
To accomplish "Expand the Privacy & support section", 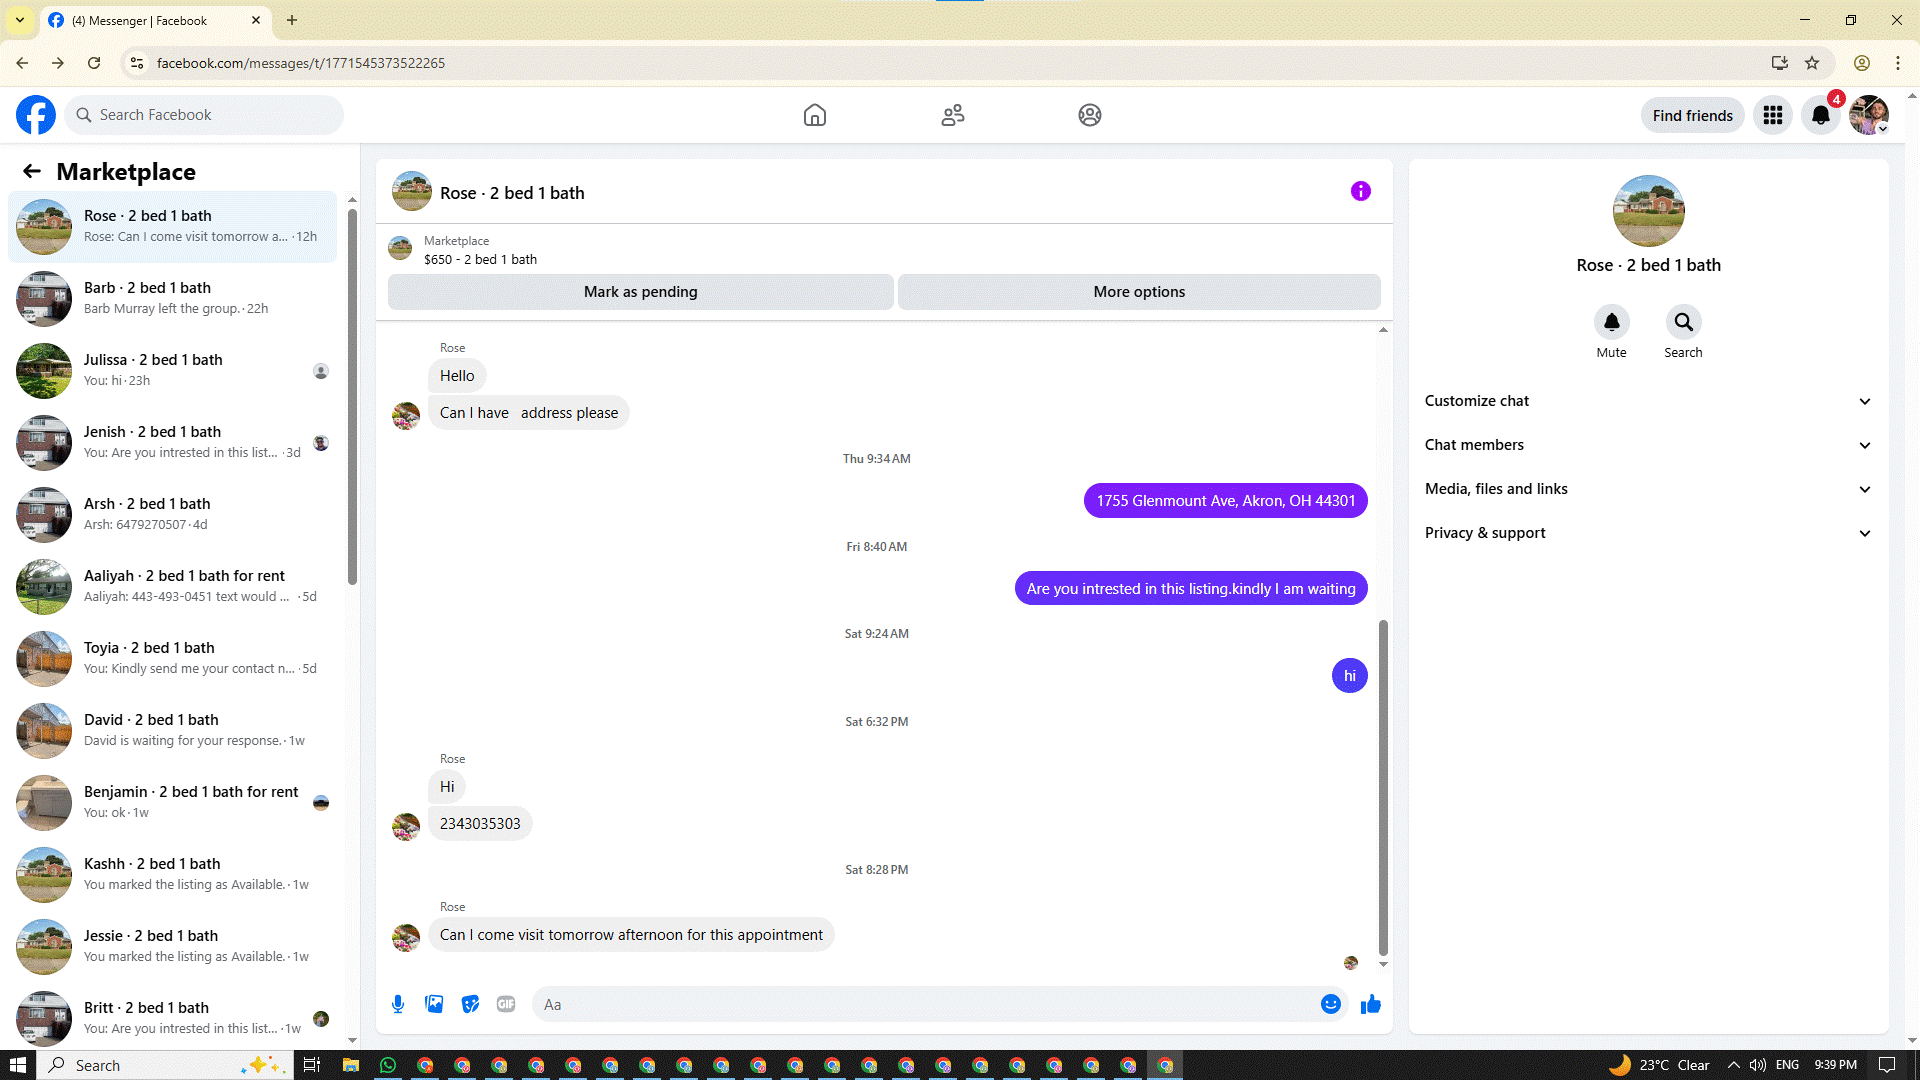I will tap(1648, 533).
